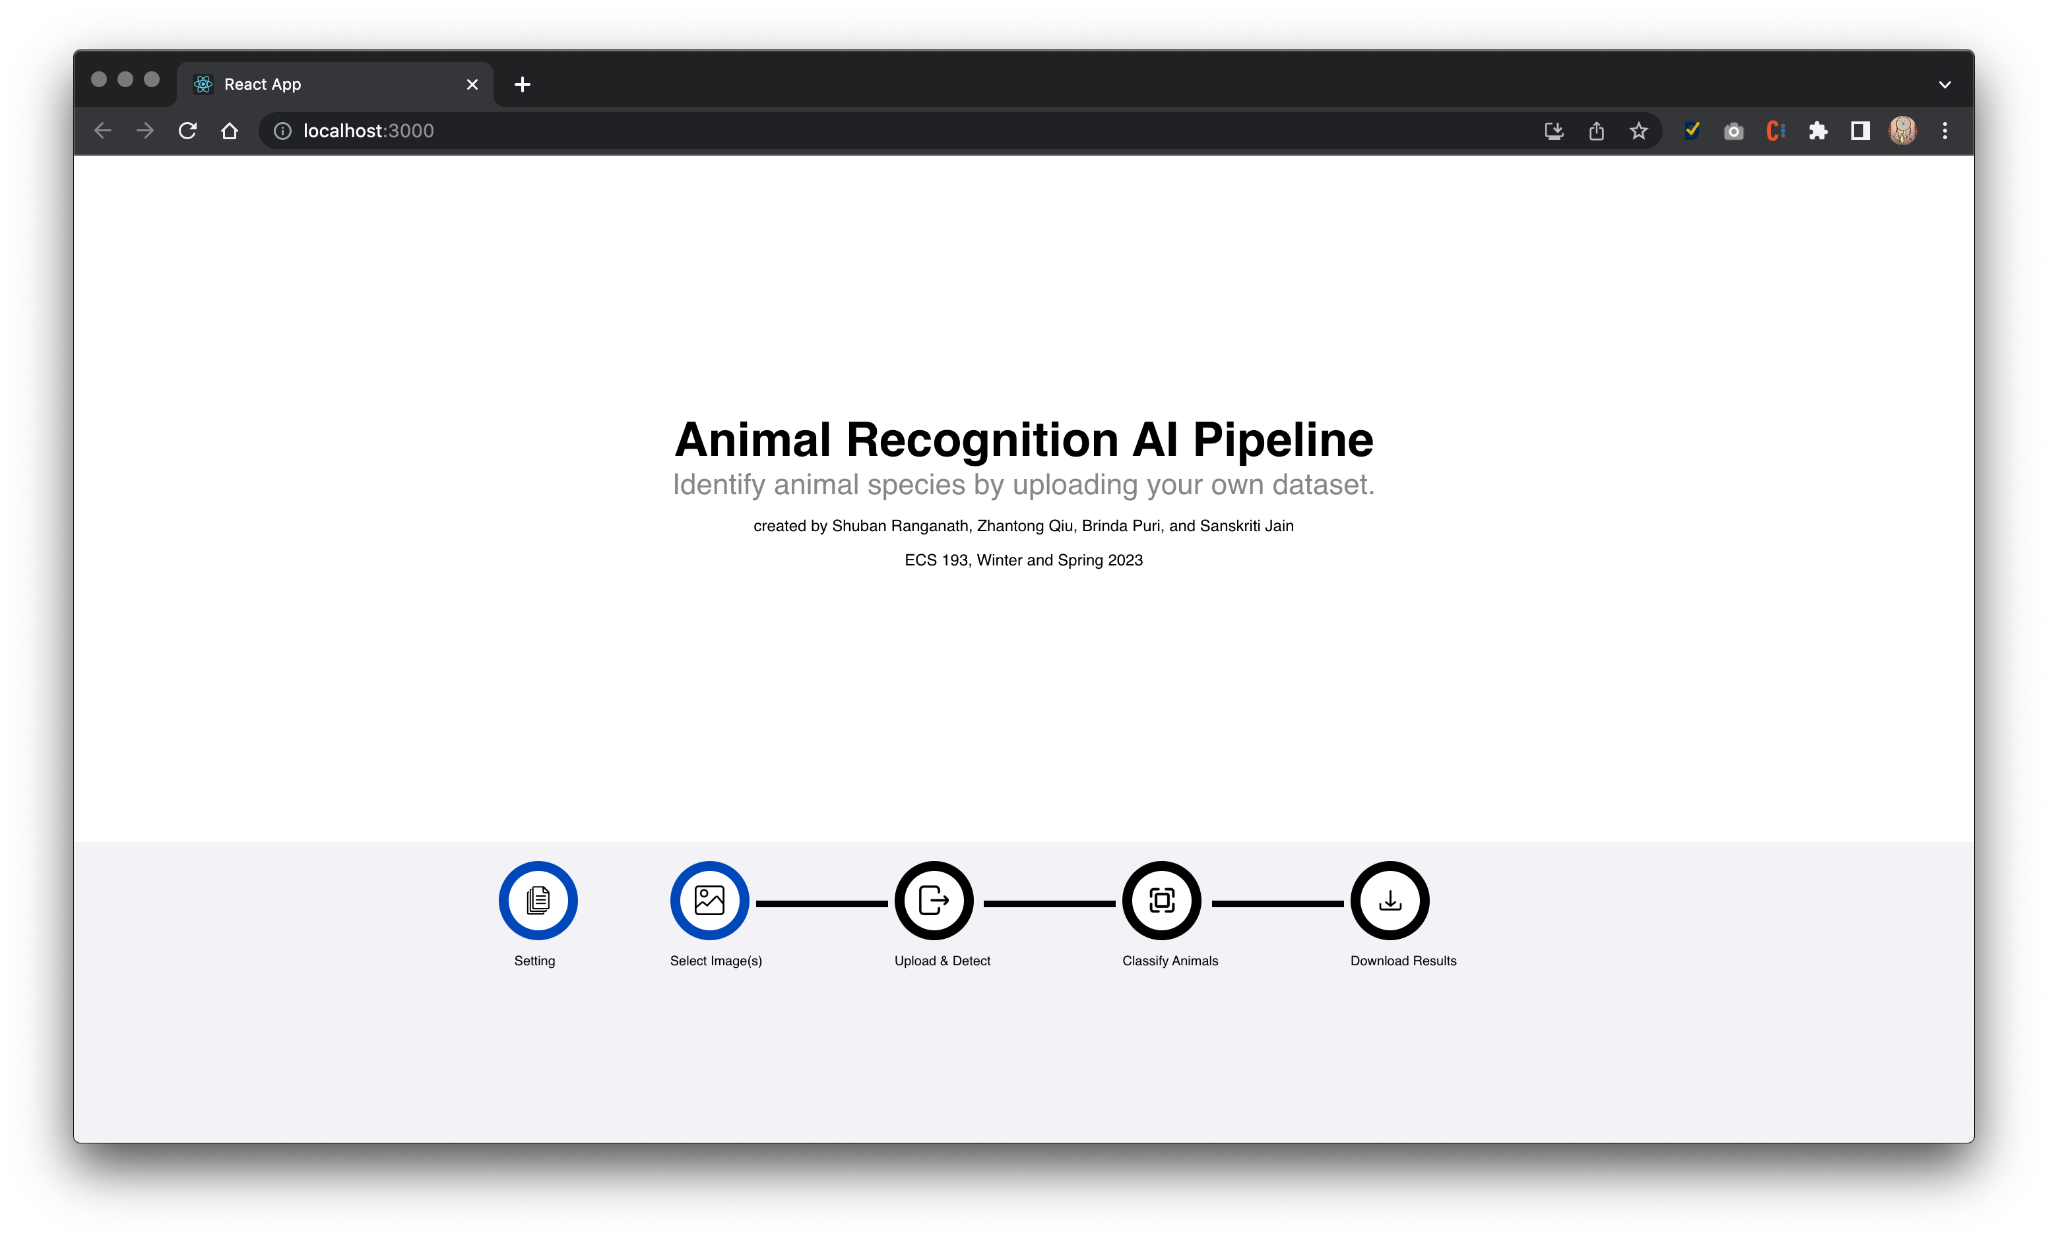Expand the tab search chevron
This screenshot has width=2048, height=1240.
coord(1944,84)
